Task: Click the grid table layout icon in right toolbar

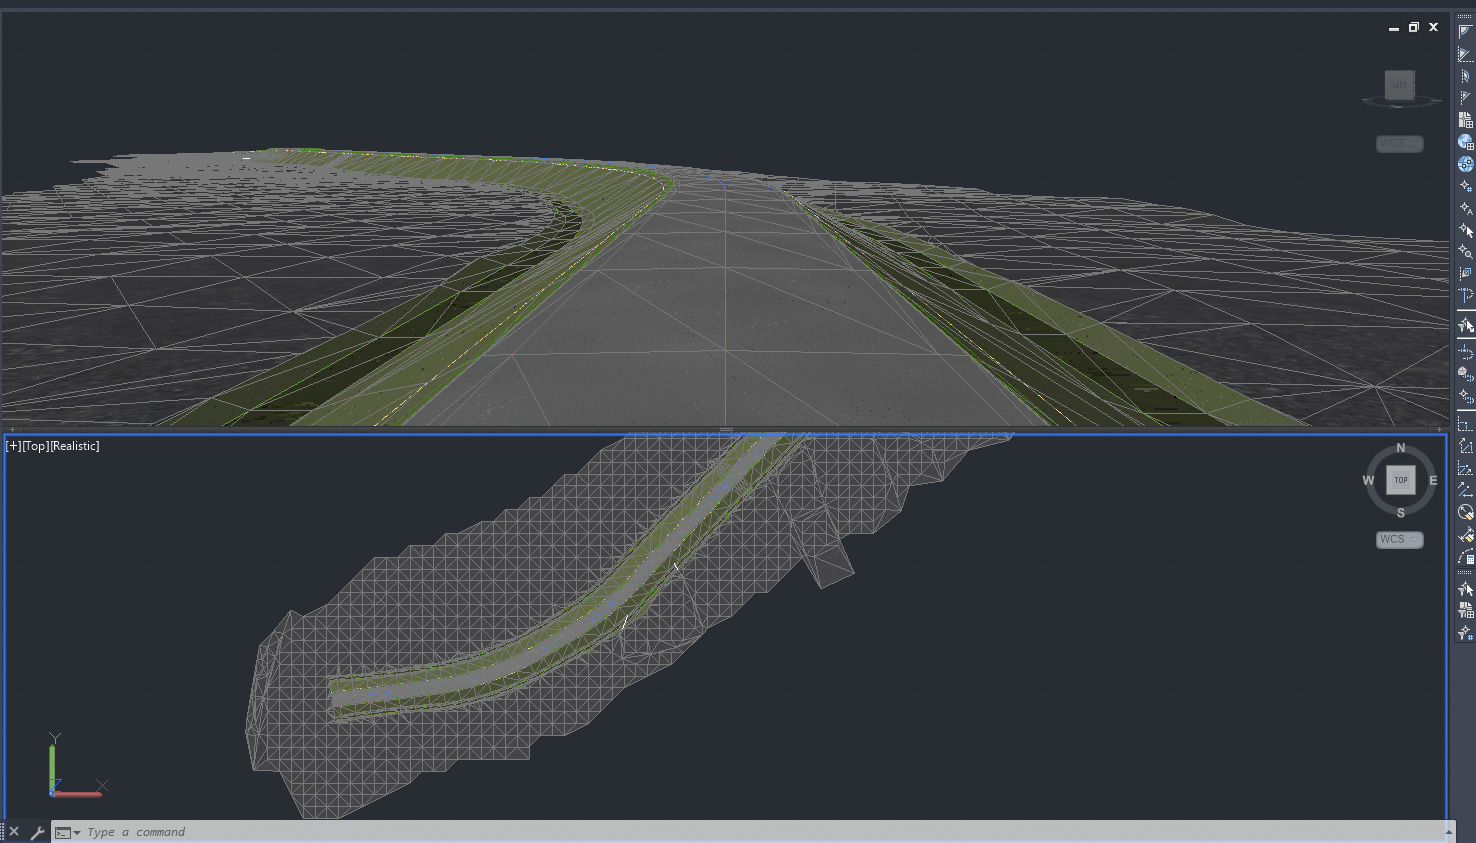Action: 1466,120
